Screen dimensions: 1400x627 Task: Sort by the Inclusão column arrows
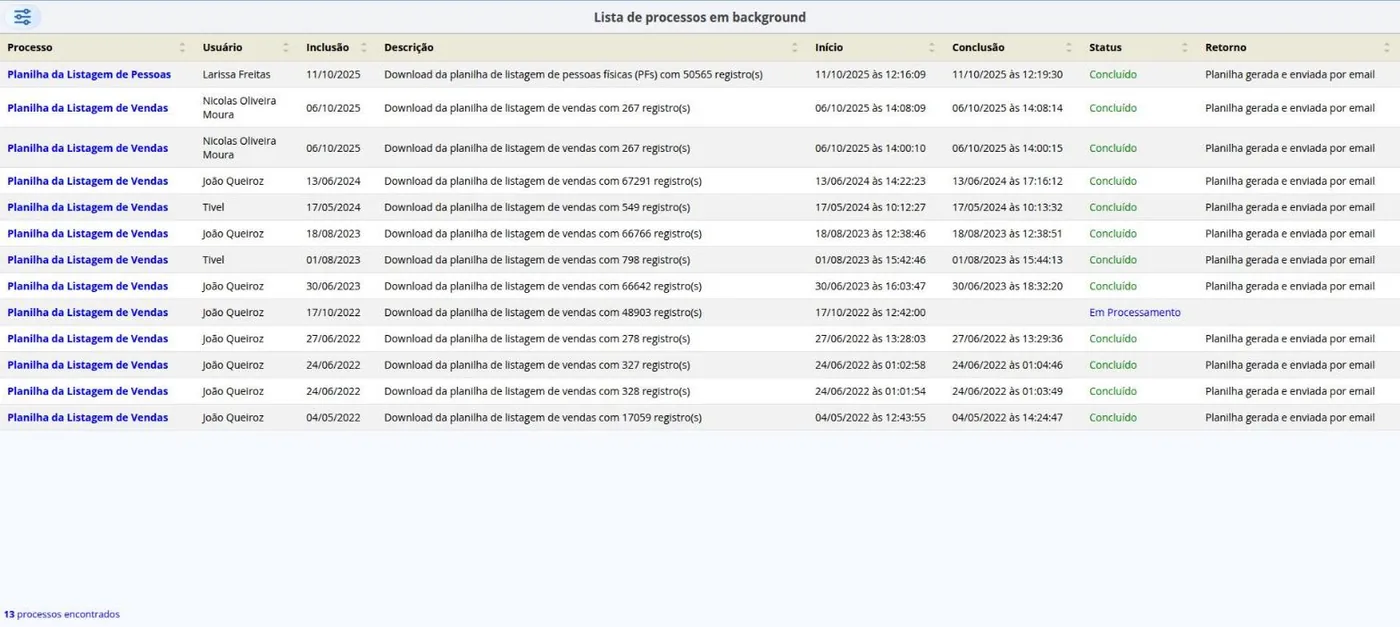tap(363, 48)
